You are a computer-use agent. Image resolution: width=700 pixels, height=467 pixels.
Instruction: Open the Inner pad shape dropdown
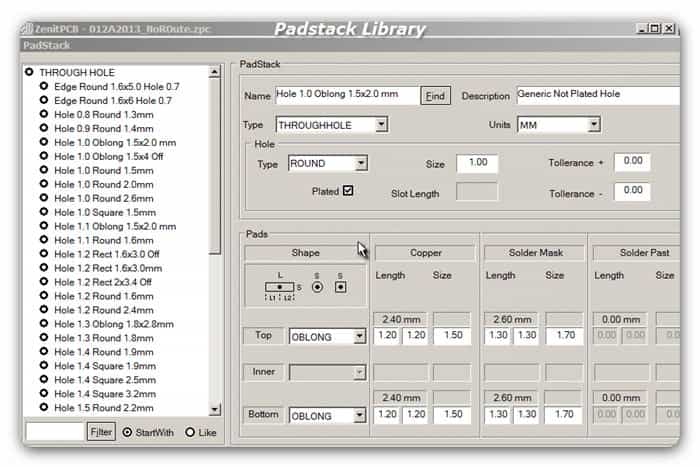[x=359, y=372]
